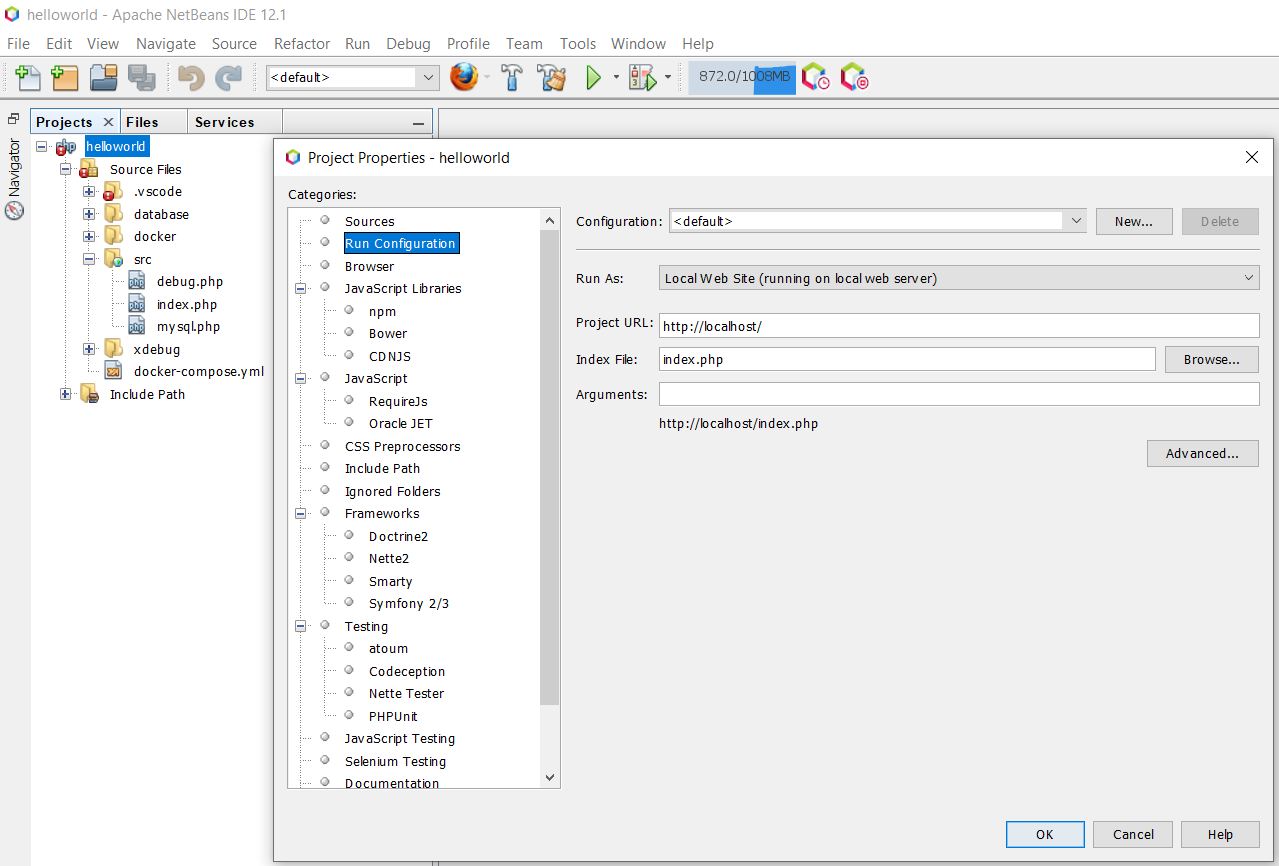
Task: Click the Debug Project icon
Action: pos(641,77)
